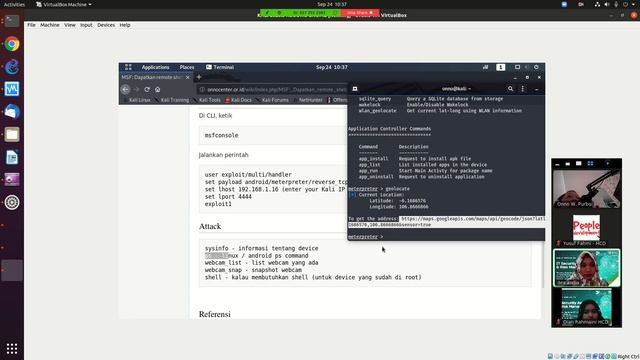Image resolution: width=640 pixels, height=360 pixels.
Task: Open the Machine menu in VirtualBox
Action: 50,25
